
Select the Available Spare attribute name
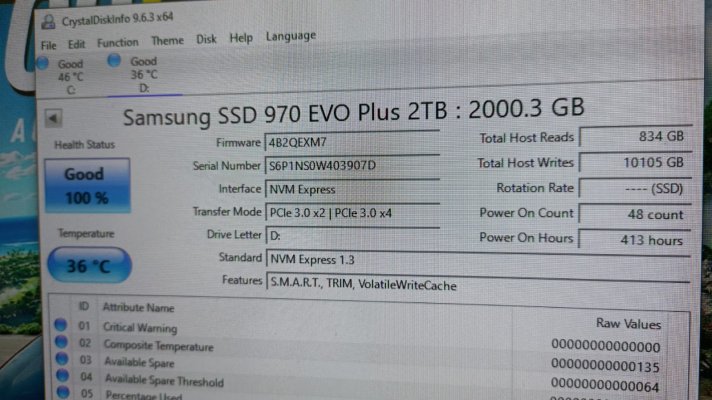tap(139, 363)
